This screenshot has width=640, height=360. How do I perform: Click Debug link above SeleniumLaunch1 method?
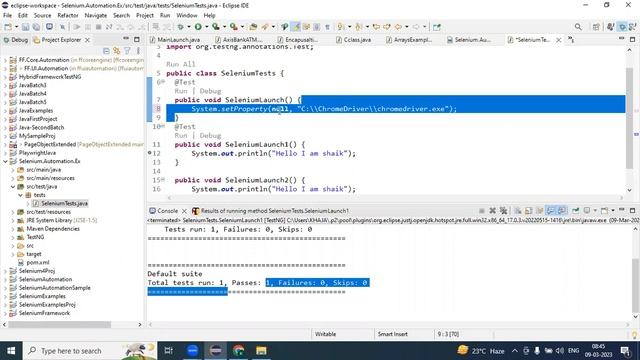pyautogui.click(x=210, y=136)
